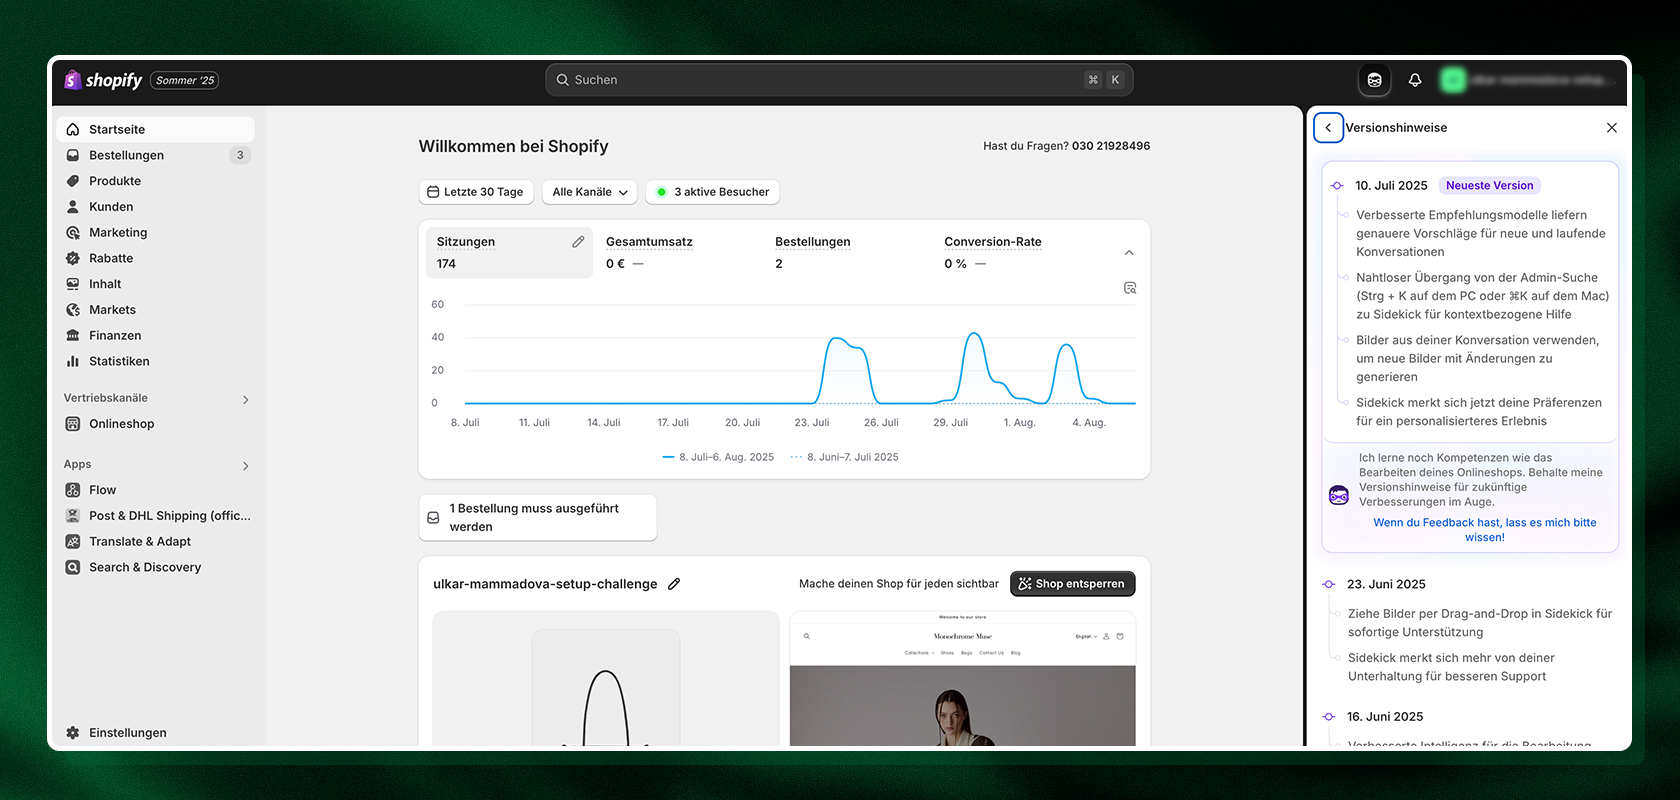
Task: Select the Gesamtumsatz metric
Action: 678,253
